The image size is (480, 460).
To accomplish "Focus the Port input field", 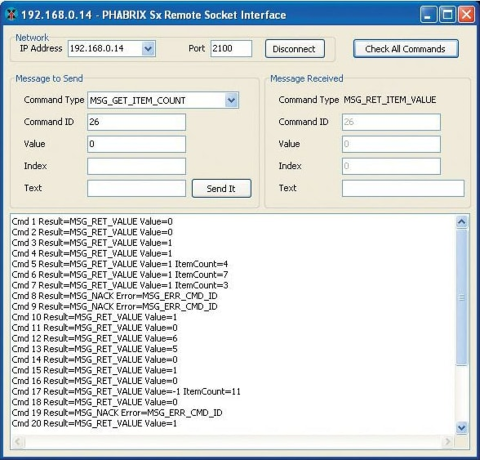I will pos(231,49).
